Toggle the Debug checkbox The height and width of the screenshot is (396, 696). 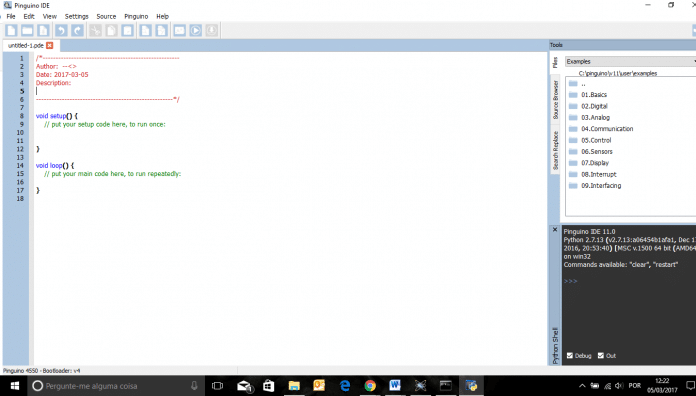click(x=570, y=356)
